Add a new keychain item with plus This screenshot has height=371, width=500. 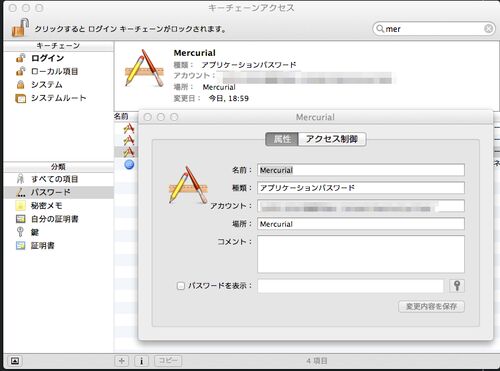[x=122, y=361]
